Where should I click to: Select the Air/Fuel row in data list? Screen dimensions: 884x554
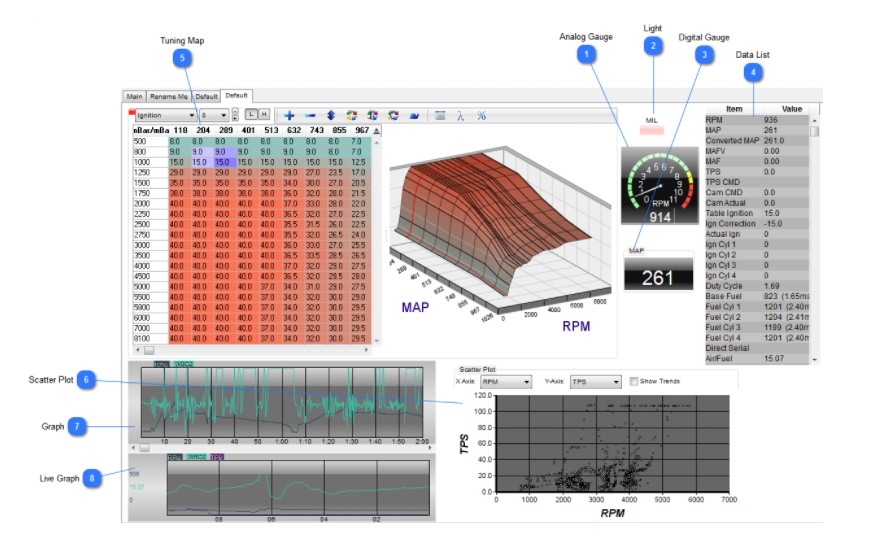pos(757,358)
